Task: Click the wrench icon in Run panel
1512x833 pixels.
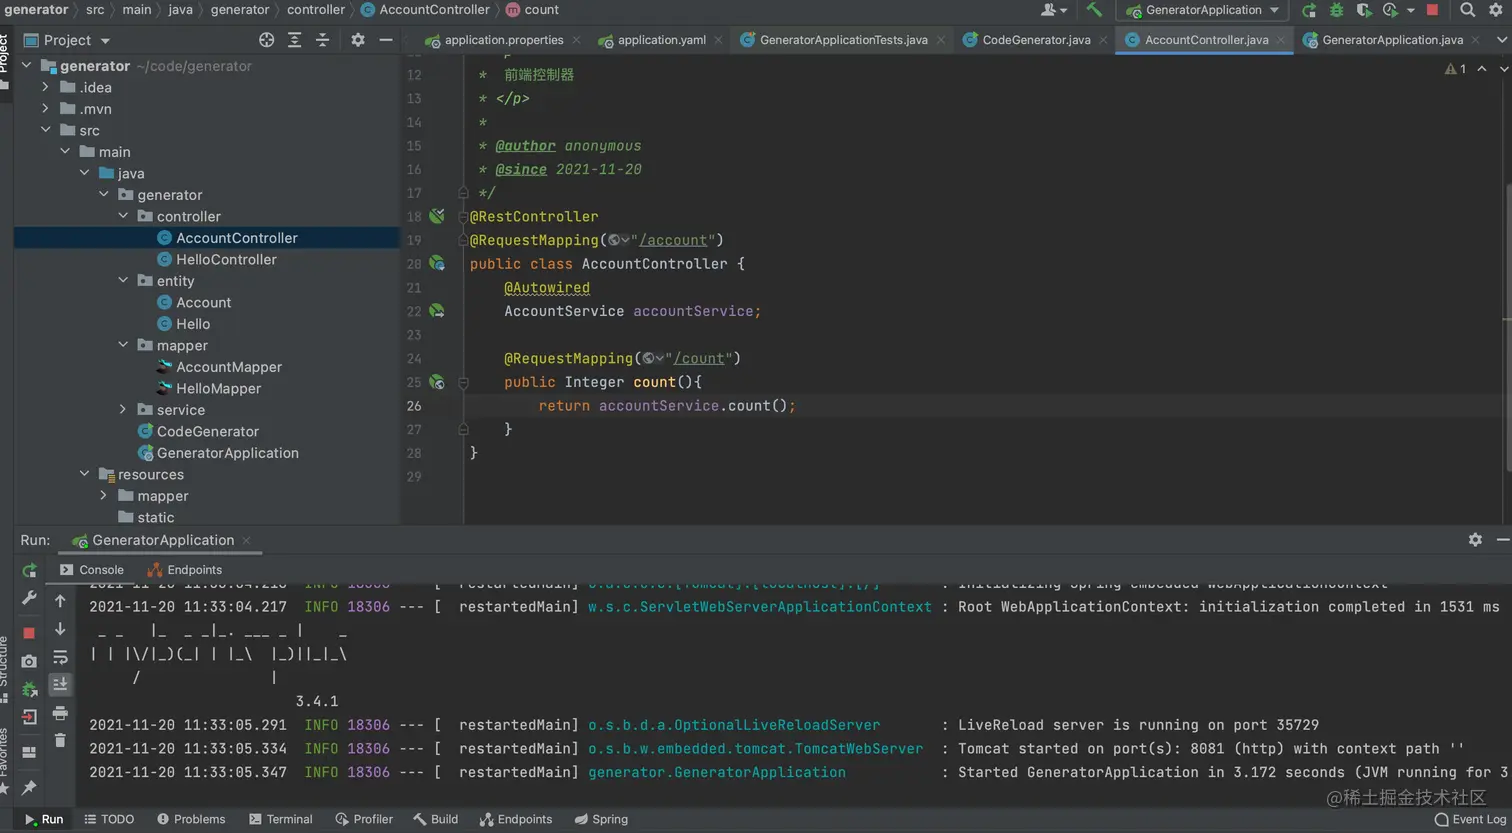Action: coord(29,597)
